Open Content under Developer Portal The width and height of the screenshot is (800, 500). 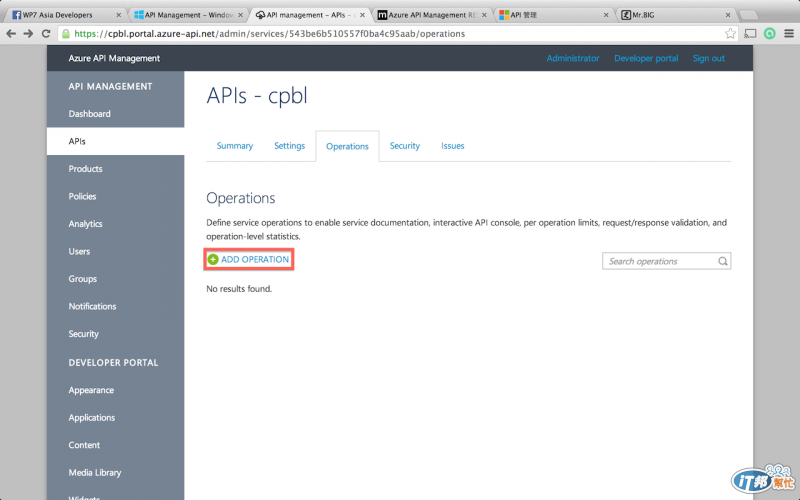pyautogui.click(x=115, y=445)
